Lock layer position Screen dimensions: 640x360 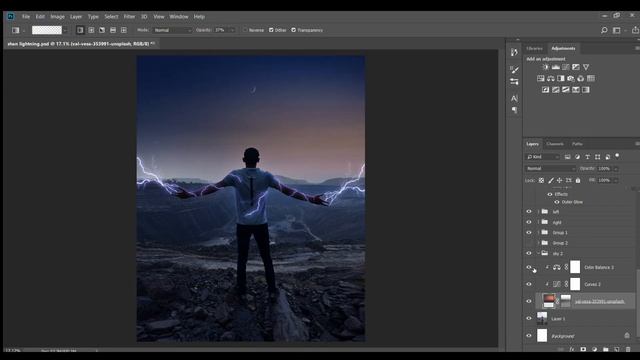pyautogui.click(x=560, y=180)
